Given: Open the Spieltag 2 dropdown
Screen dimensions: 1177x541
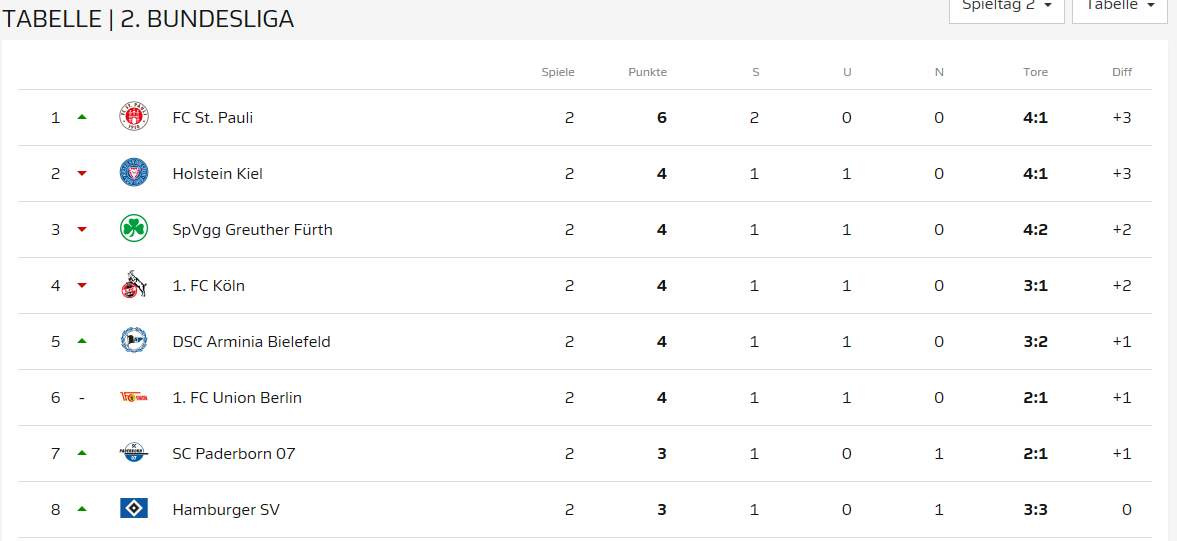Looking at the screenshot, I should tap(1006, 6).
